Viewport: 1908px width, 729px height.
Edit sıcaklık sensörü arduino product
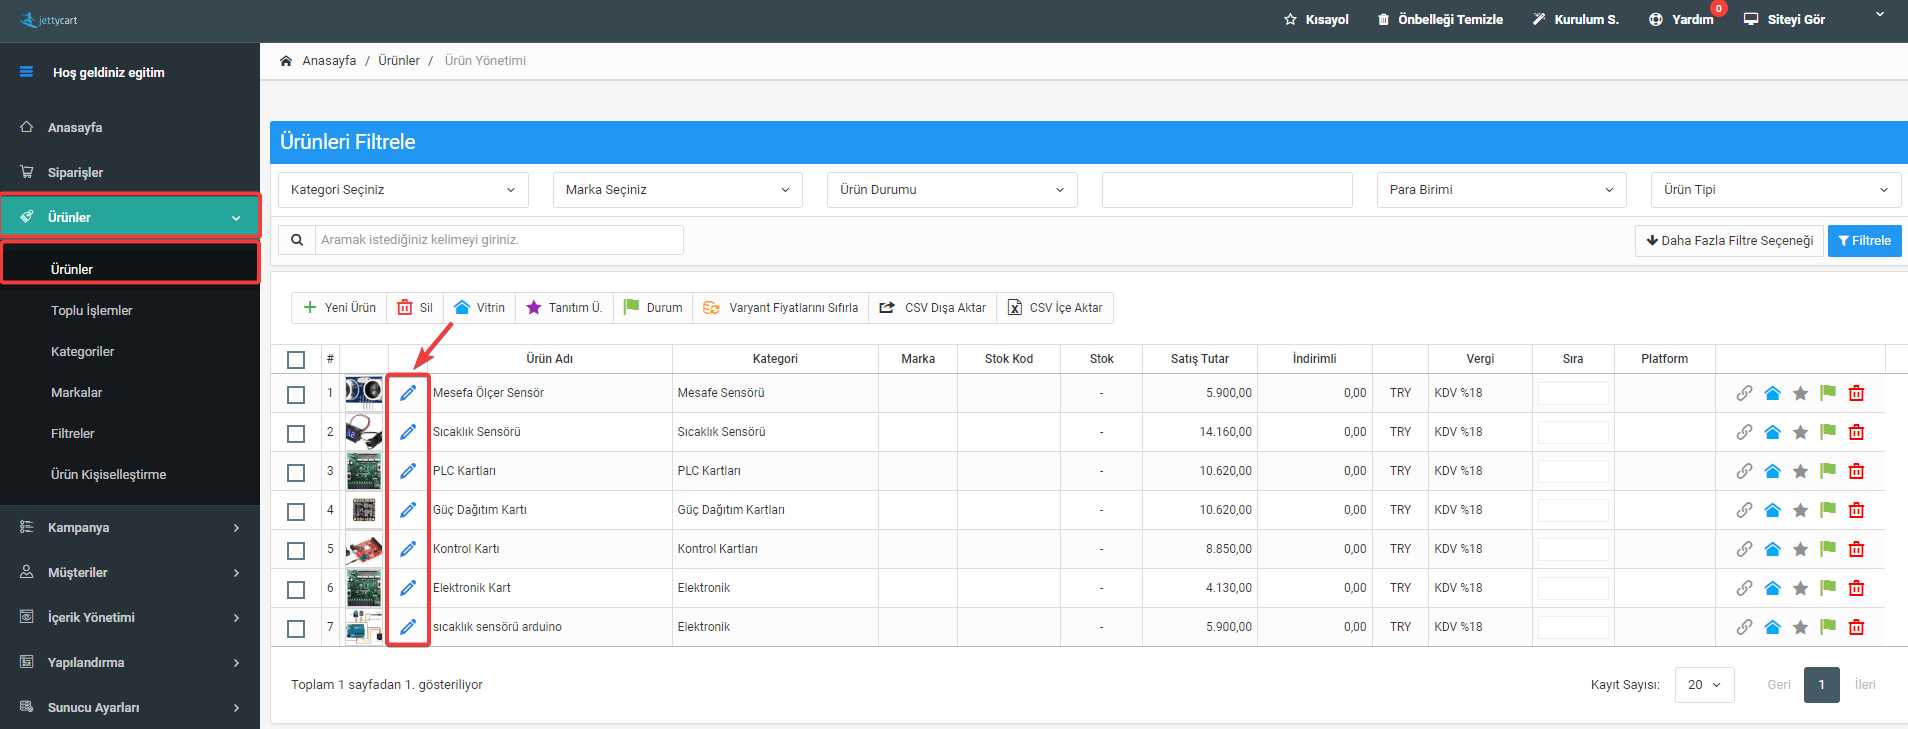(408, 627)
